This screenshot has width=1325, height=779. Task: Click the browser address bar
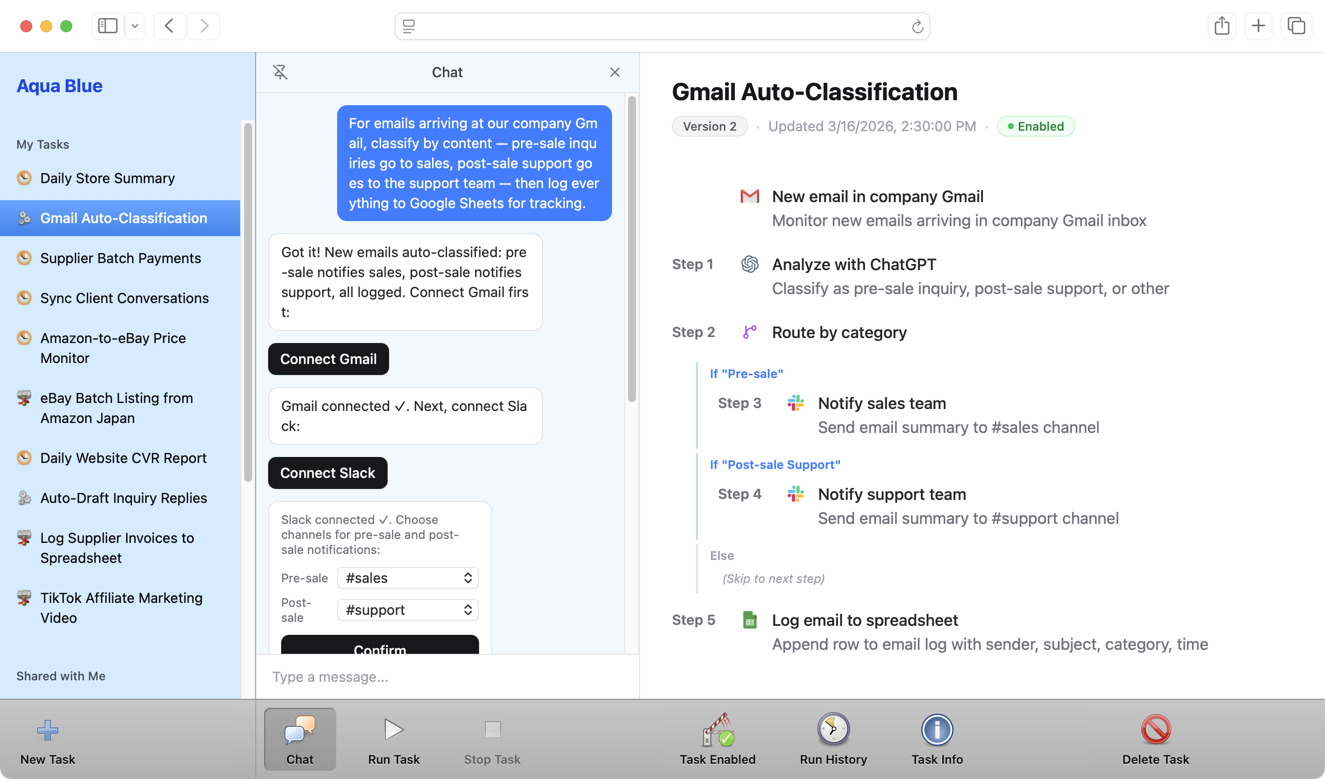pos(662,26)
